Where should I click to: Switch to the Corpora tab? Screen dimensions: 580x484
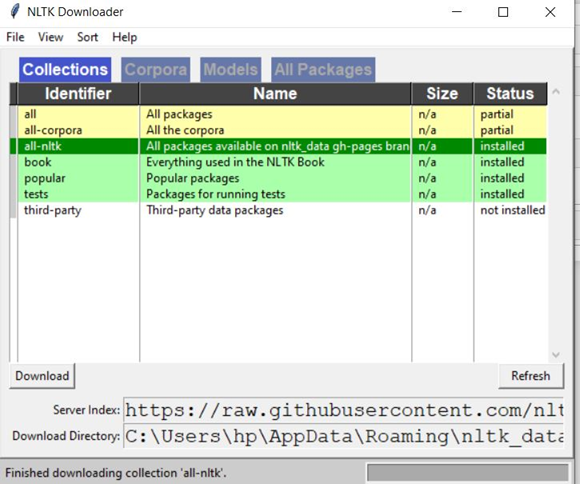coord(156,70)
